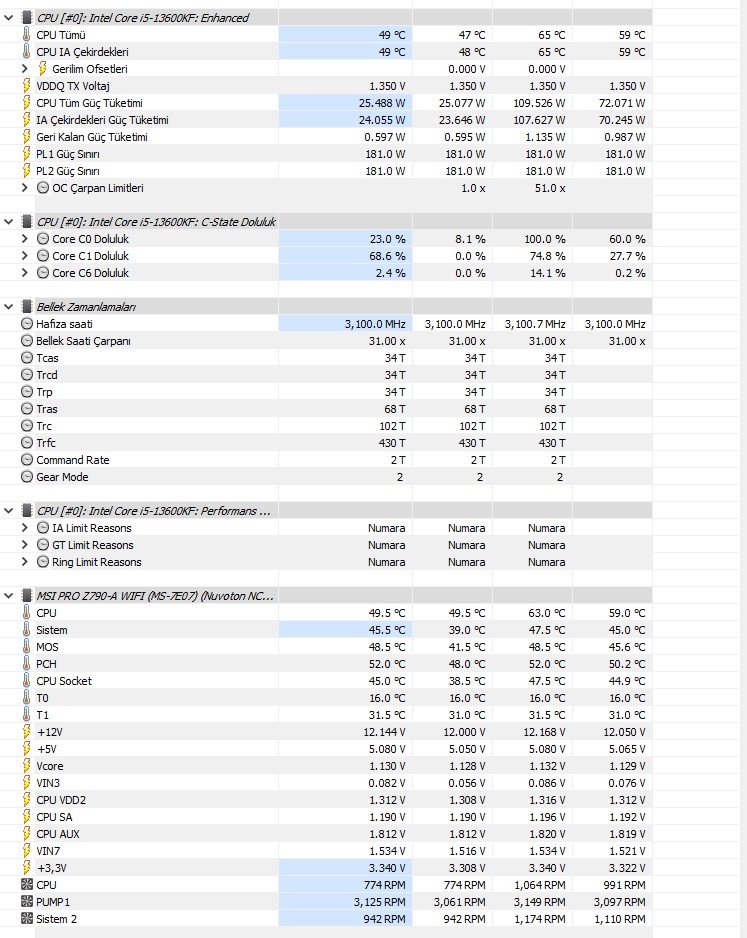Collapse MSI PRO Z790-A WIFI group
Image resolution: width=747 pixels, height=938 pixels.
(x=8, y=596)
